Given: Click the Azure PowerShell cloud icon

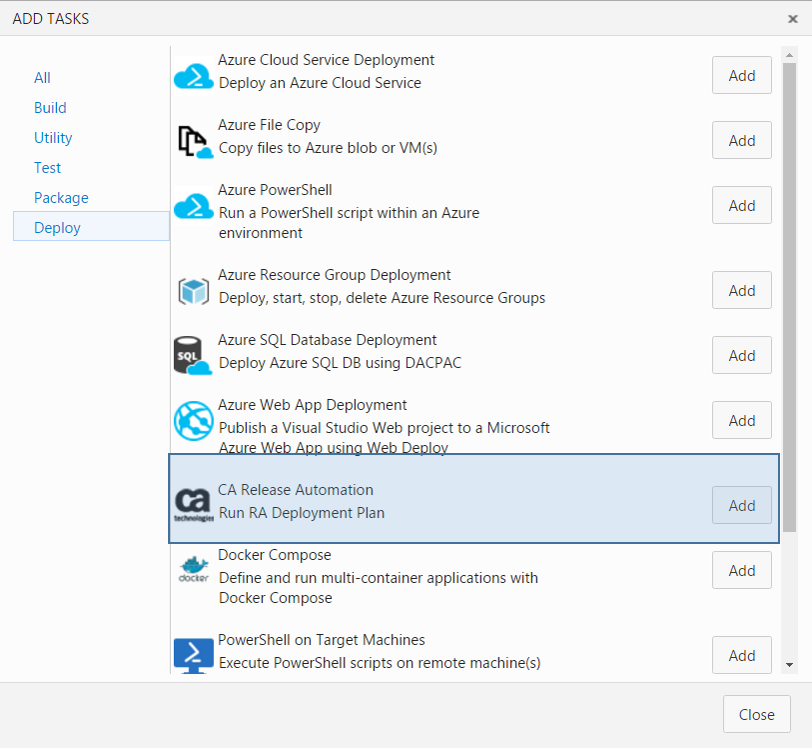Looking at the screenshot, I should (193, 206).
